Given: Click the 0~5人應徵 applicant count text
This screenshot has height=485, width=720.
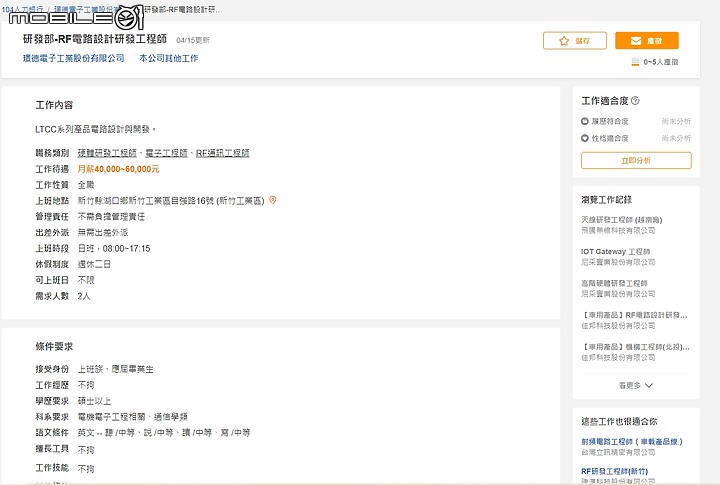Looking at the screenshot, I should 661,62.
